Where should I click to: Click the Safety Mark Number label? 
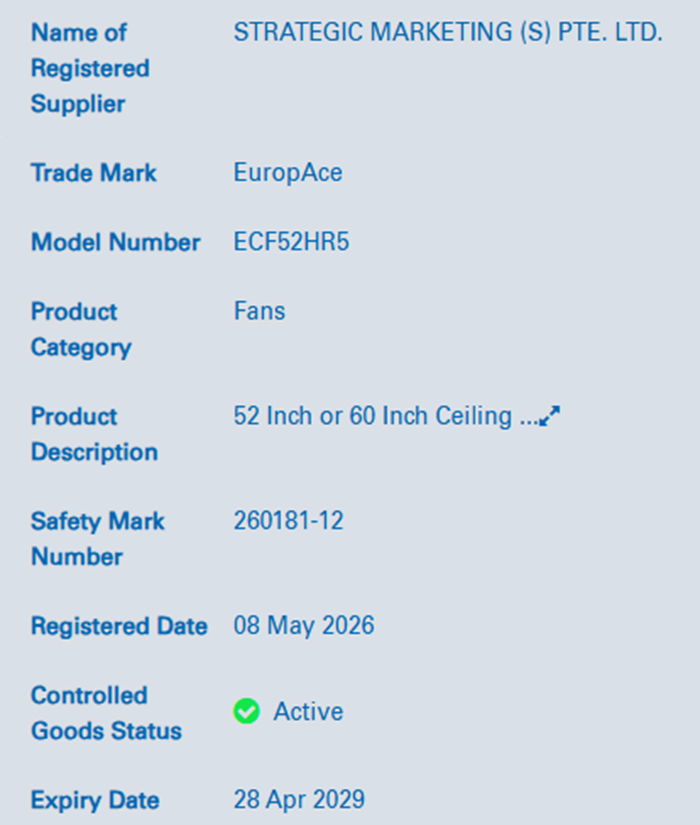pyautogui.click(x=98, y=539)
